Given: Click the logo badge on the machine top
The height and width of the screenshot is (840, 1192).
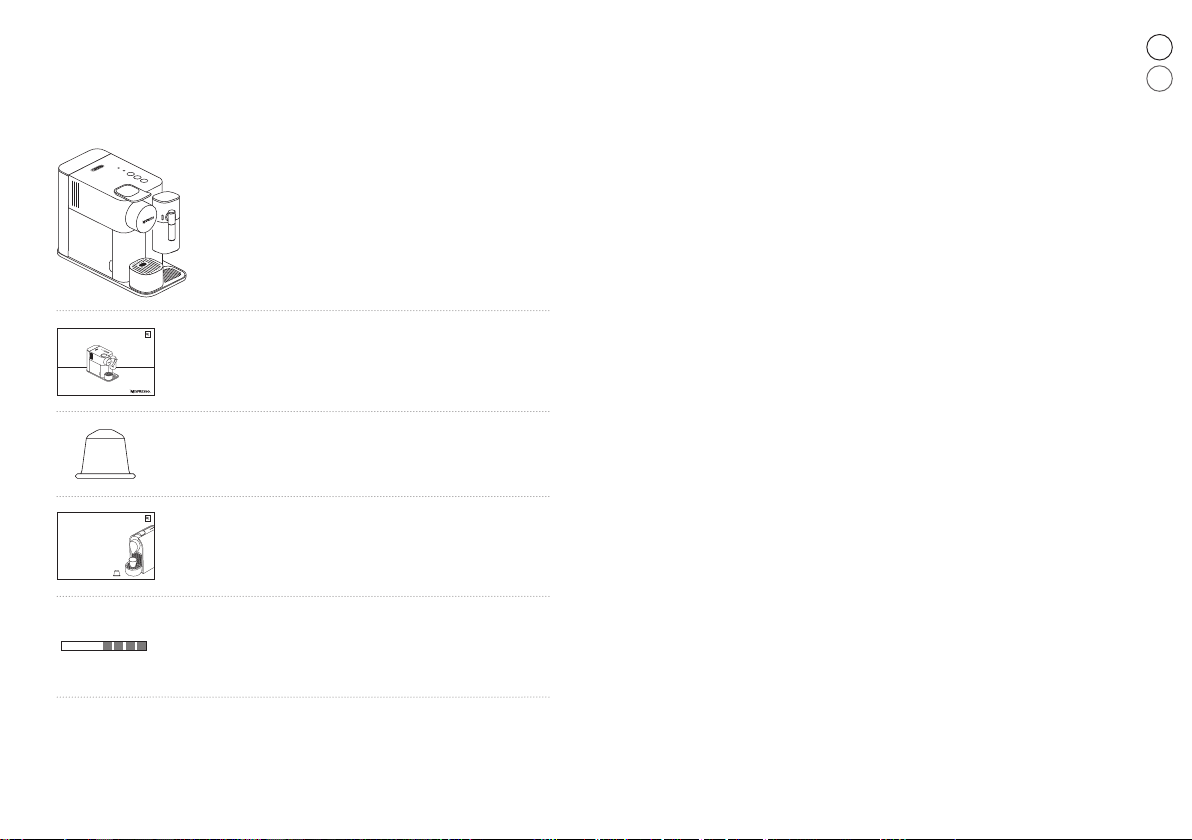Looking at the screenshot, I should [97, 170].
